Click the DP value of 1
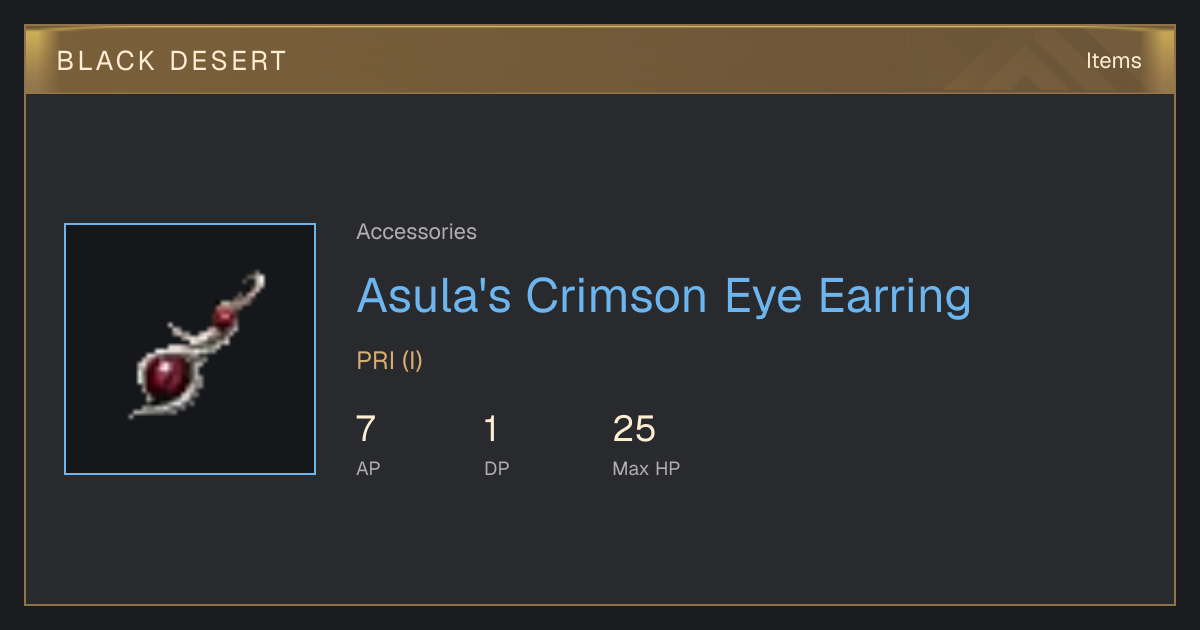 (x=490, y=429)
